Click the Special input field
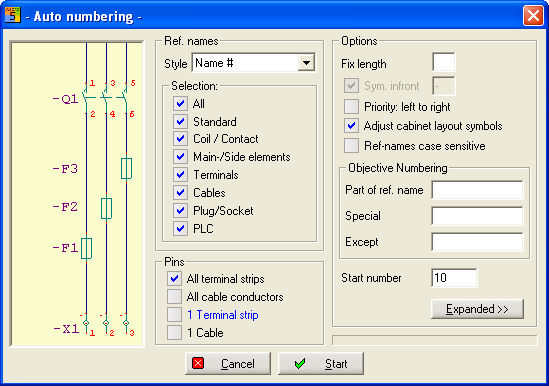 coord(477,216)
